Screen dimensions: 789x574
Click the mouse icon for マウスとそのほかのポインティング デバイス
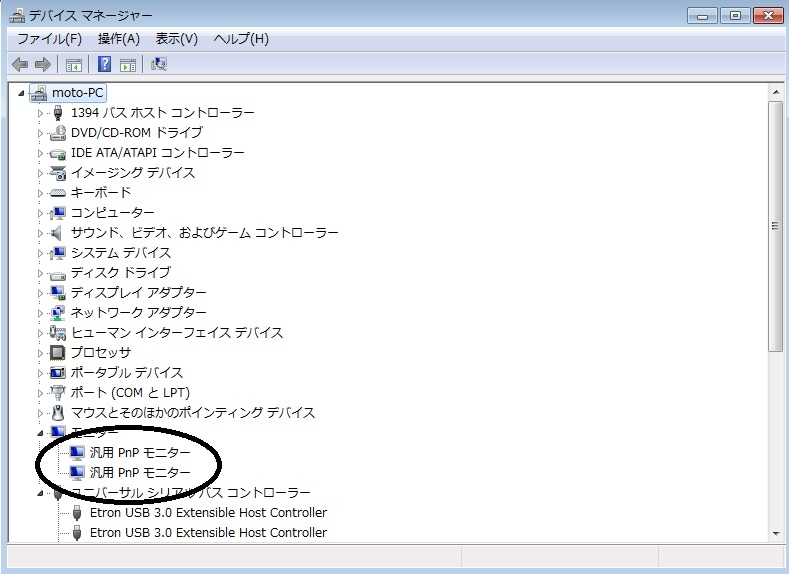(58, 413)
